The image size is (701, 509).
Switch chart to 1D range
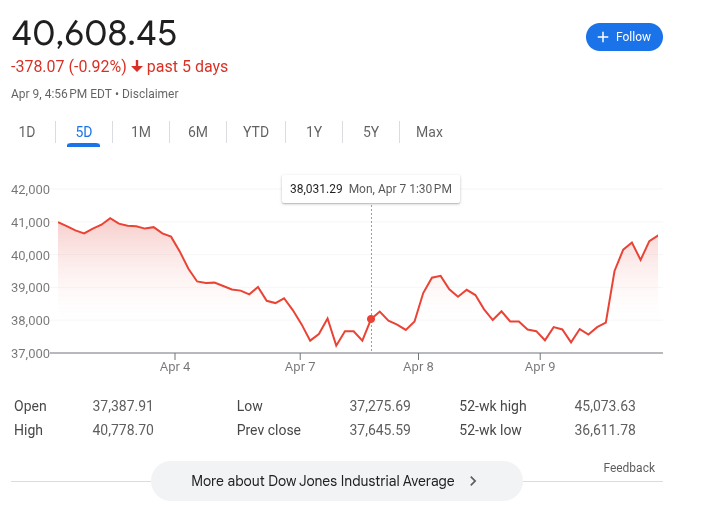tap(27, 132)
